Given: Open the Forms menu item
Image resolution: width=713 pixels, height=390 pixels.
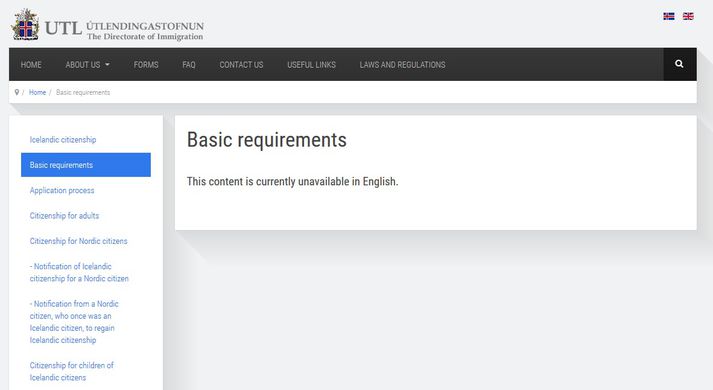Looking at the screenshot, I should pyautogui.click(x=146, y=65).
